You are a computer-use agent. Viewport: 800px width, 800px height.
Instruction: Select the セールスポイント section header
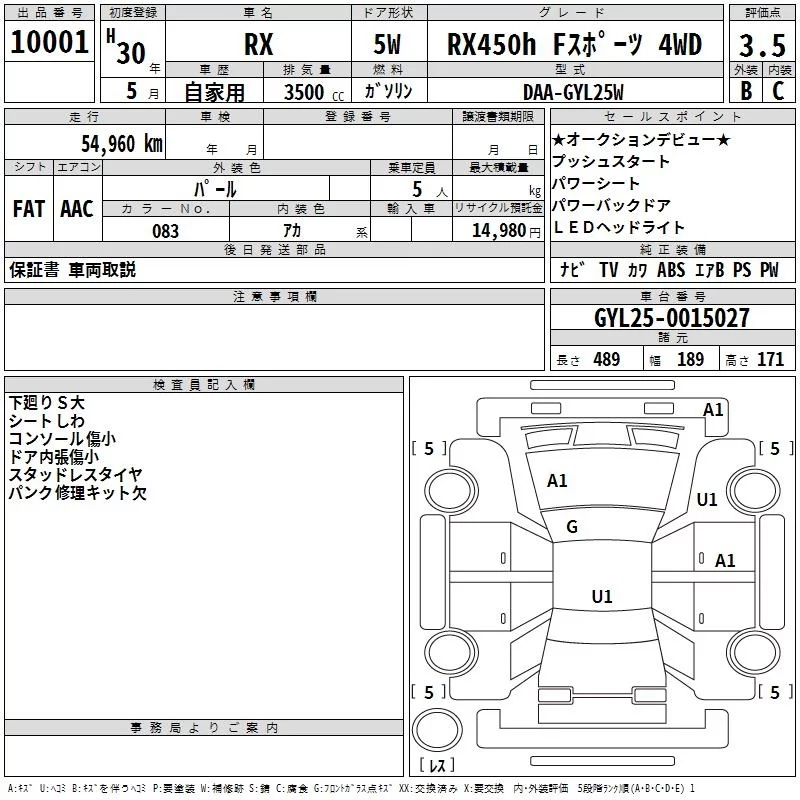672,116
